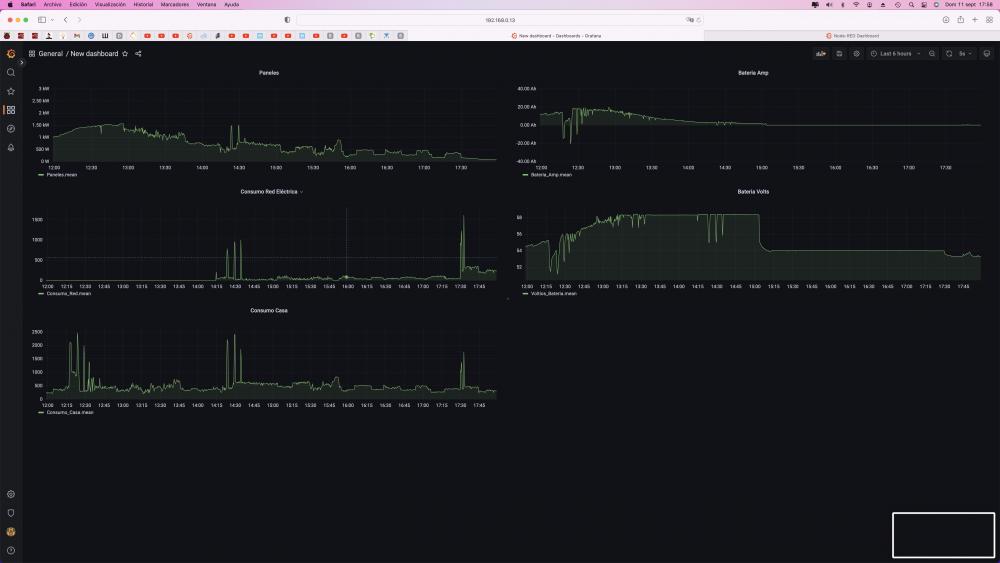Open the Explore compass icon
1000x563 pixels.
(x=11, y=129)
